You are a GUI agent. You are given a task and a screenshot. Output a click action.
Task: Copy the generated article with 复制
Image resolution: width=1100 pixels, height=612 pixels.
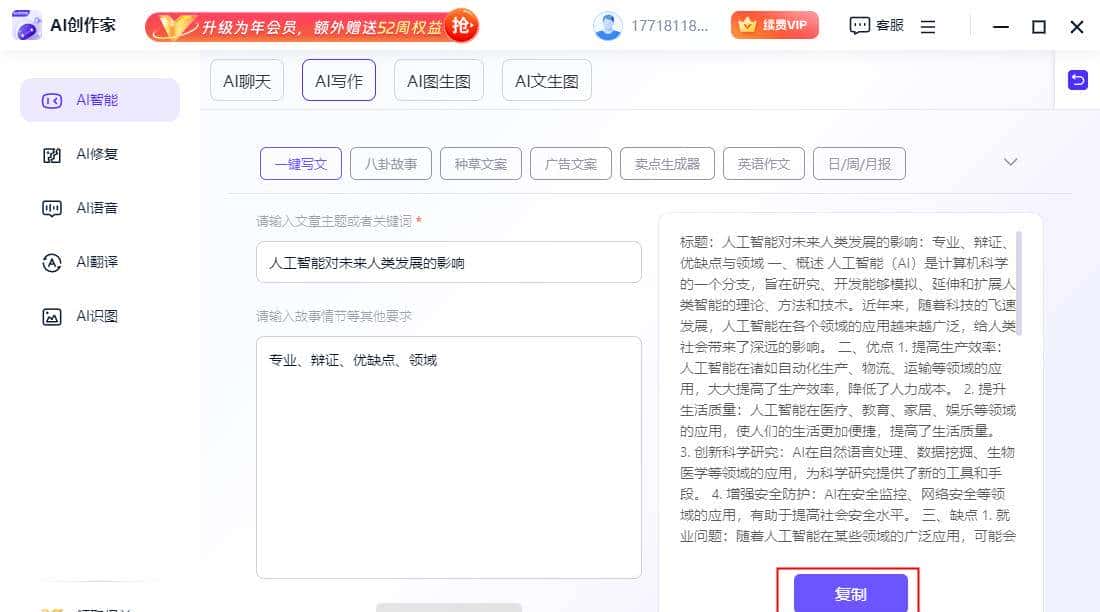pos(849,593)
